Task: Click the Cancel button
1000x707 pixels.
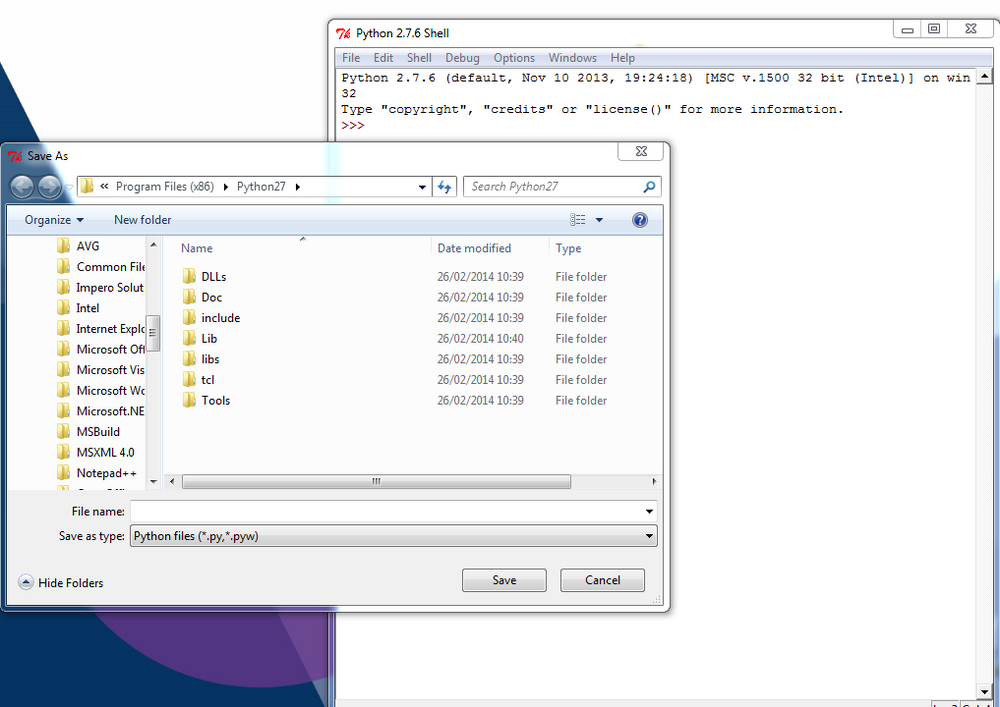Action: [603, 580]
